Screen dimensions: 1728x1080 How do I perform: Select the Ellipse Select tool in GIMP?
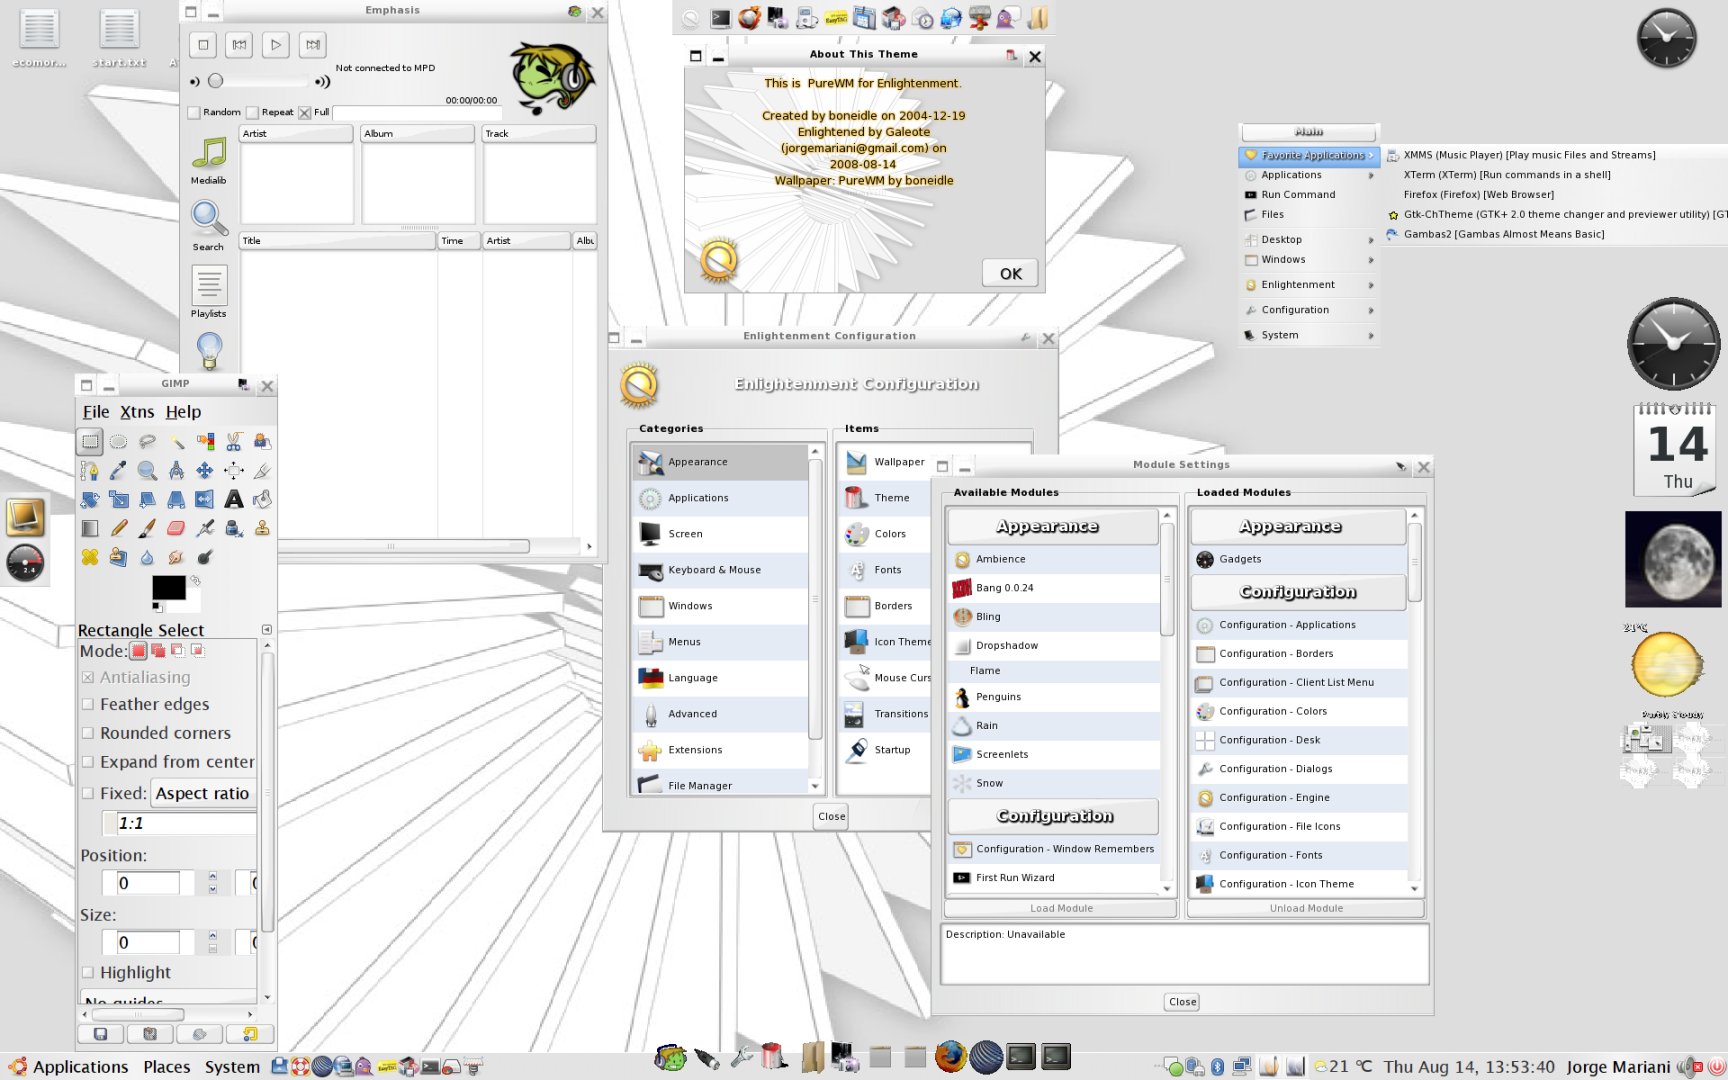point(118,441)
